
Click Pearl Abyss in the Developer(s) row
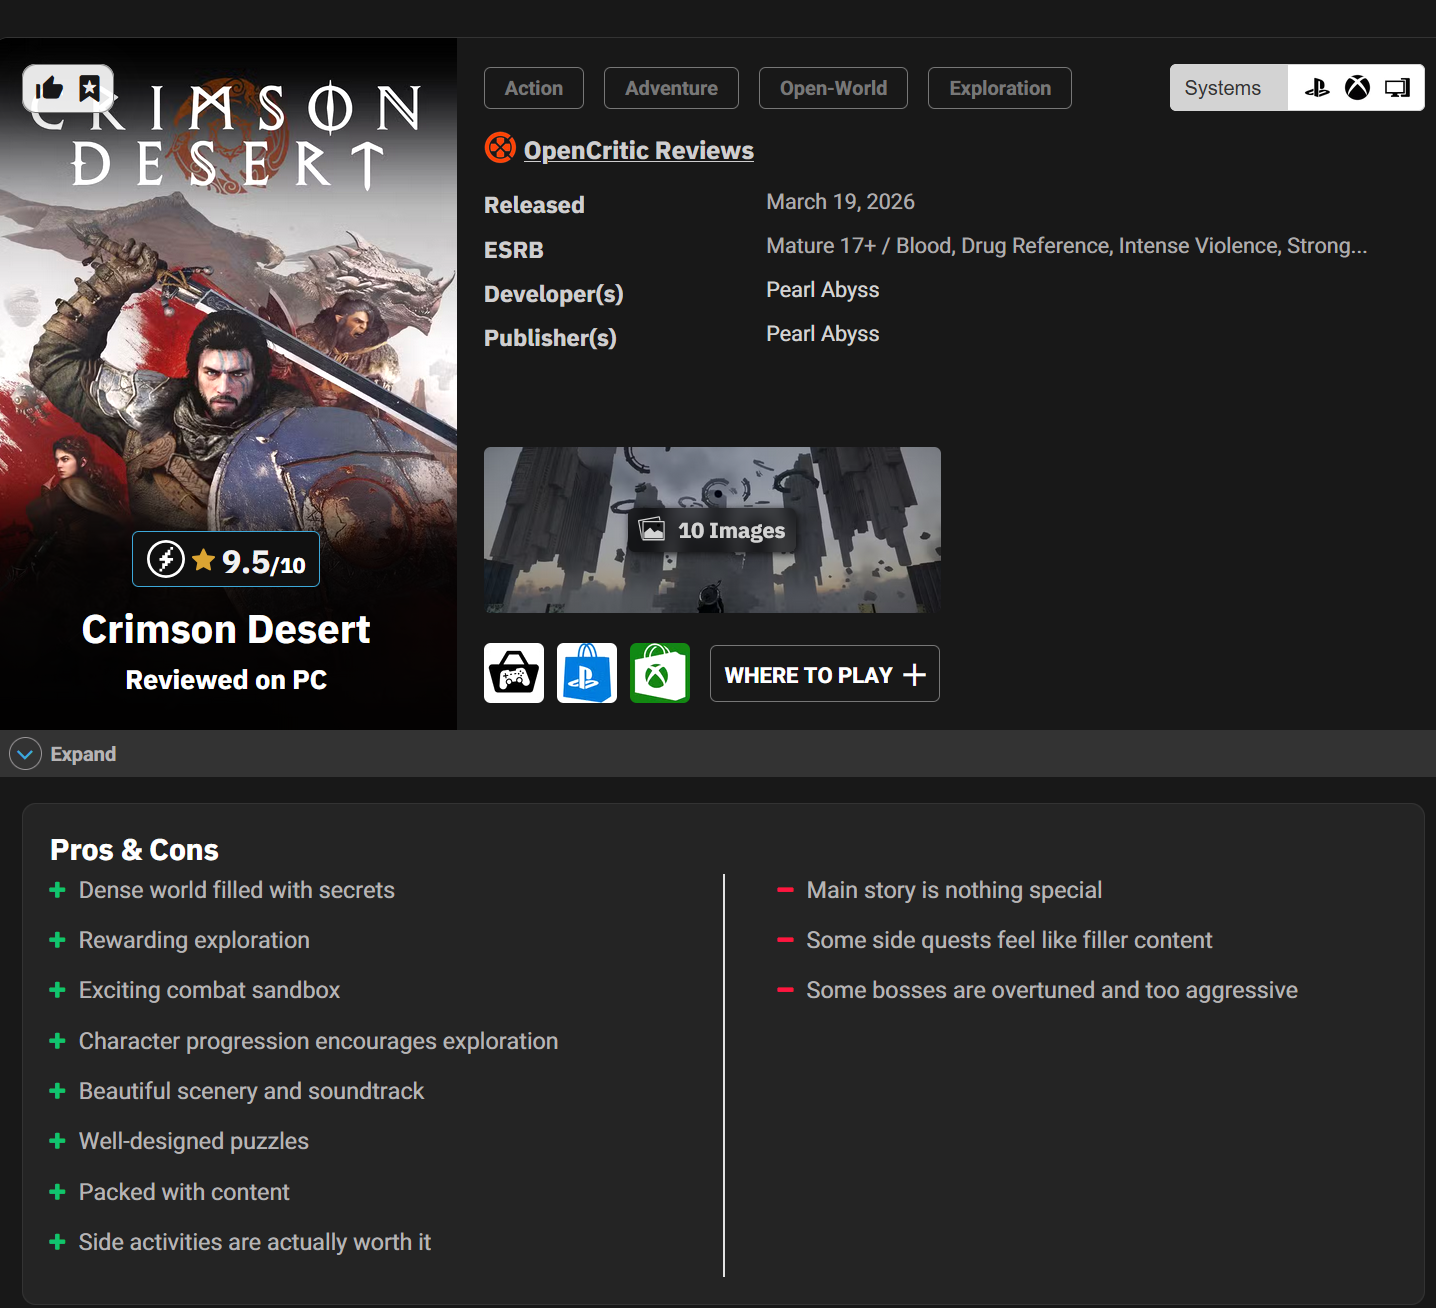[823, 290]
